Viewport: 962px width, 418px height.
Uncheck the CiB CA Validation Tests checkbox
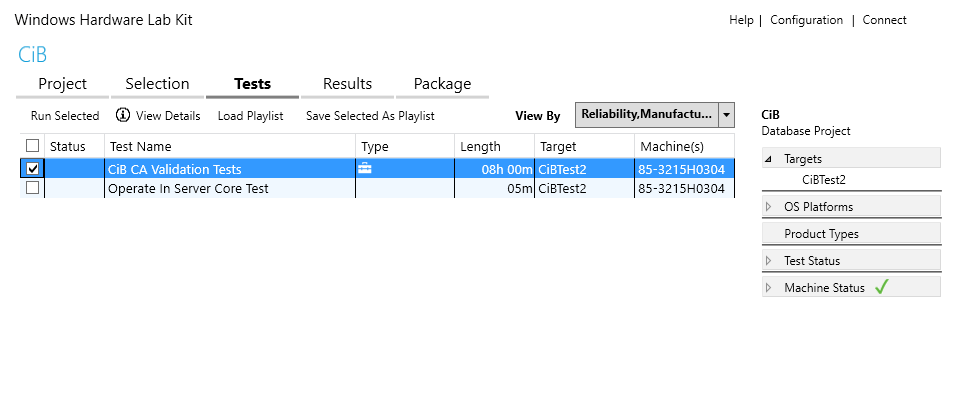coord(33,169)
